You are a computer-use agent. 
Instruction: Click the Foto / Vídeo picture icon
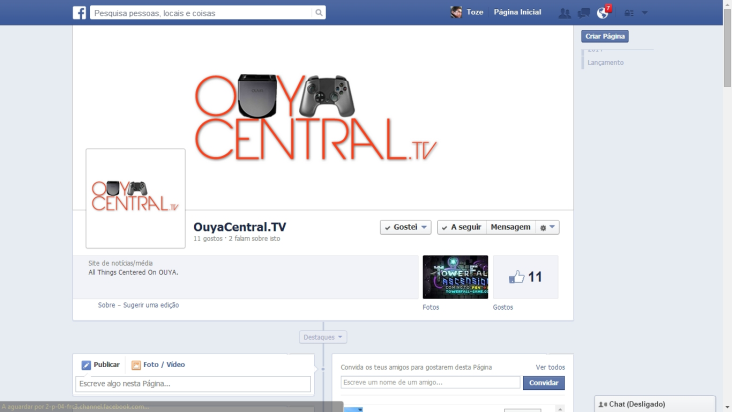(x=136, y=365)
